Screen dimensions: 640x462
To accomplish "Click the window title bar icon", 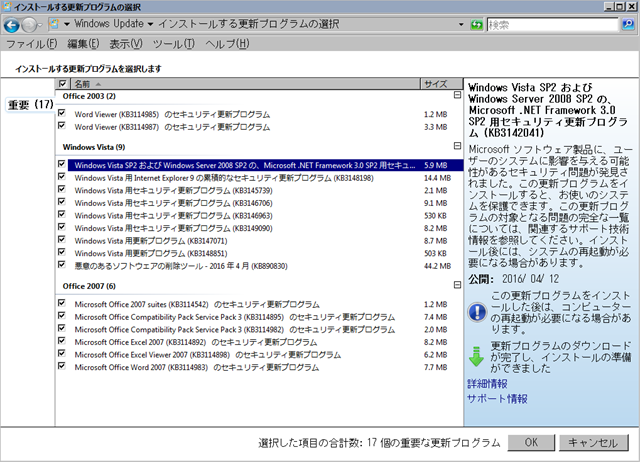I will 7,6.
